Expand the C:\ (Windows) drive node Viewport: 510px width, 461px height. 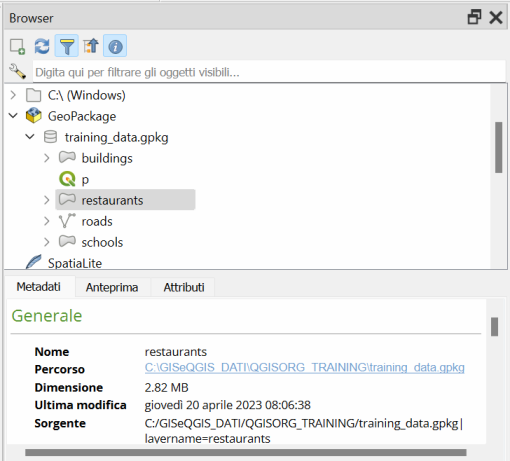(x=13, y=95)
